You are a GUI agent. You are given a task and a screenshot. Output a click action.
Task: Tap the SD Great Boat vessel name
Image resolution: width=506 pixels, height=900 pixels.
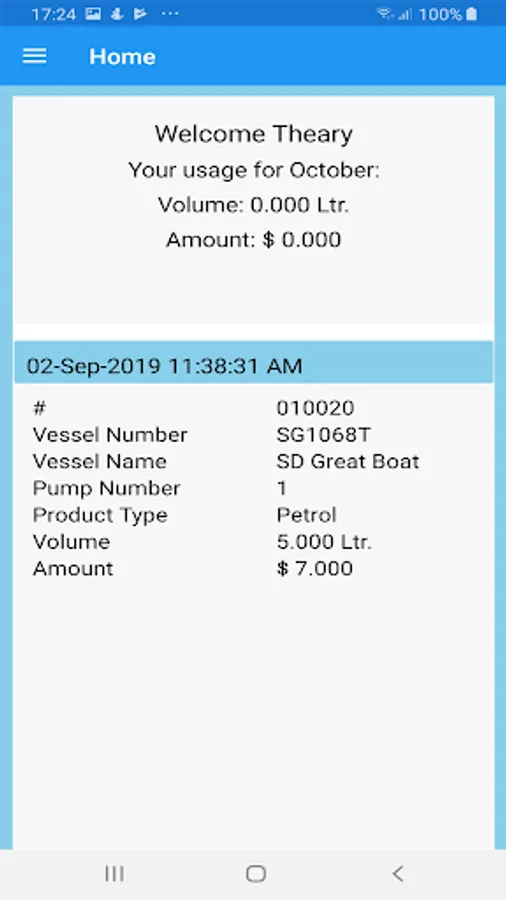348,461
